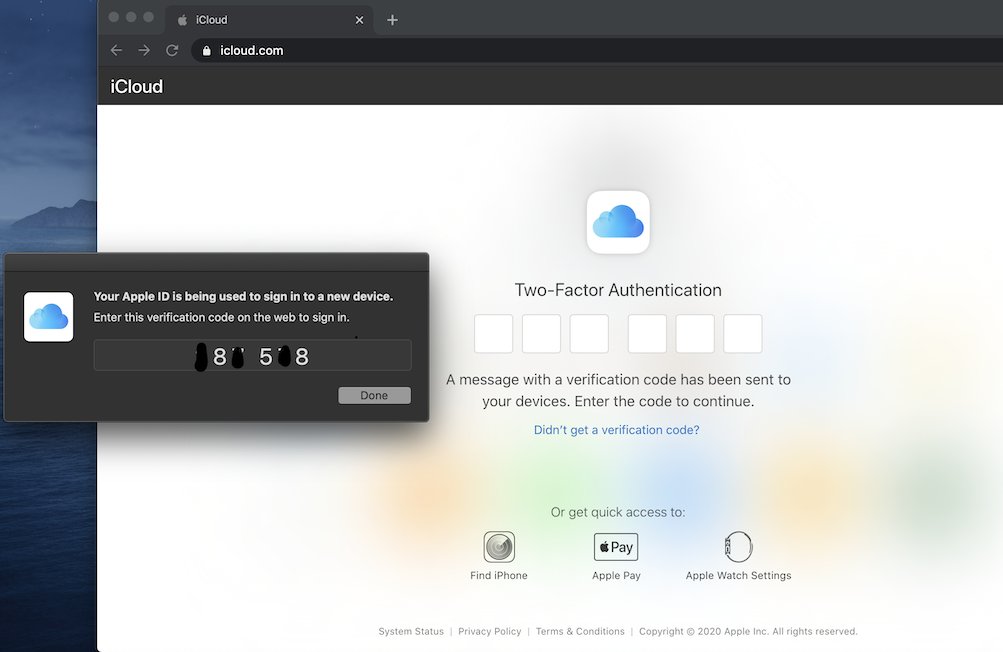The width and height of the screenshot is (1003, 652).
Task: Click 'Your Apple ID is being used' message
Action: pyautogui.click(x=243, y=296)
